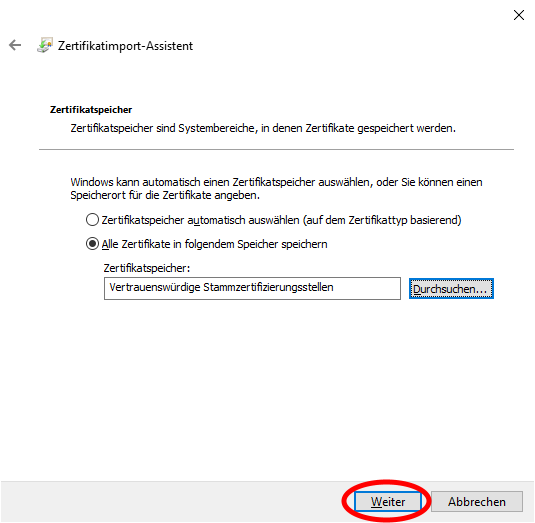
Task: Click the 'Zertifikatimport-Assistent' title text
Action: (125, 46)
